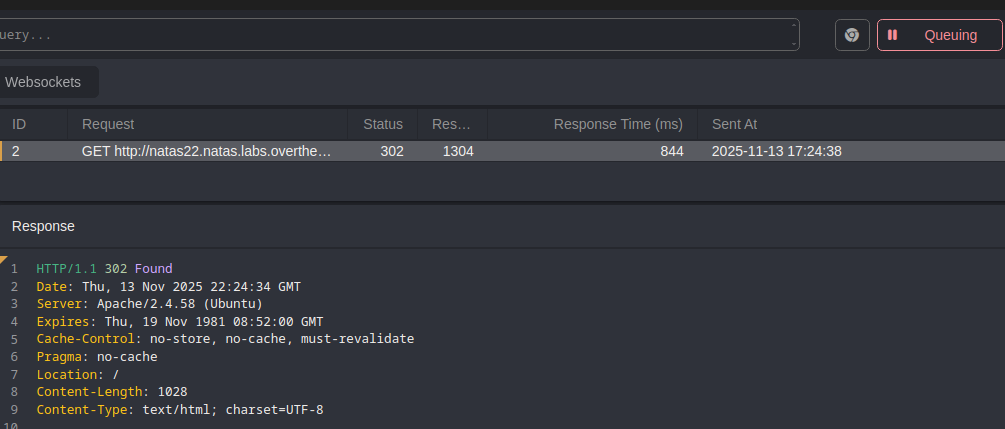The image size is (1005, 429).
Task: Click the Content-Type header line
Action: tap(180, 410)
